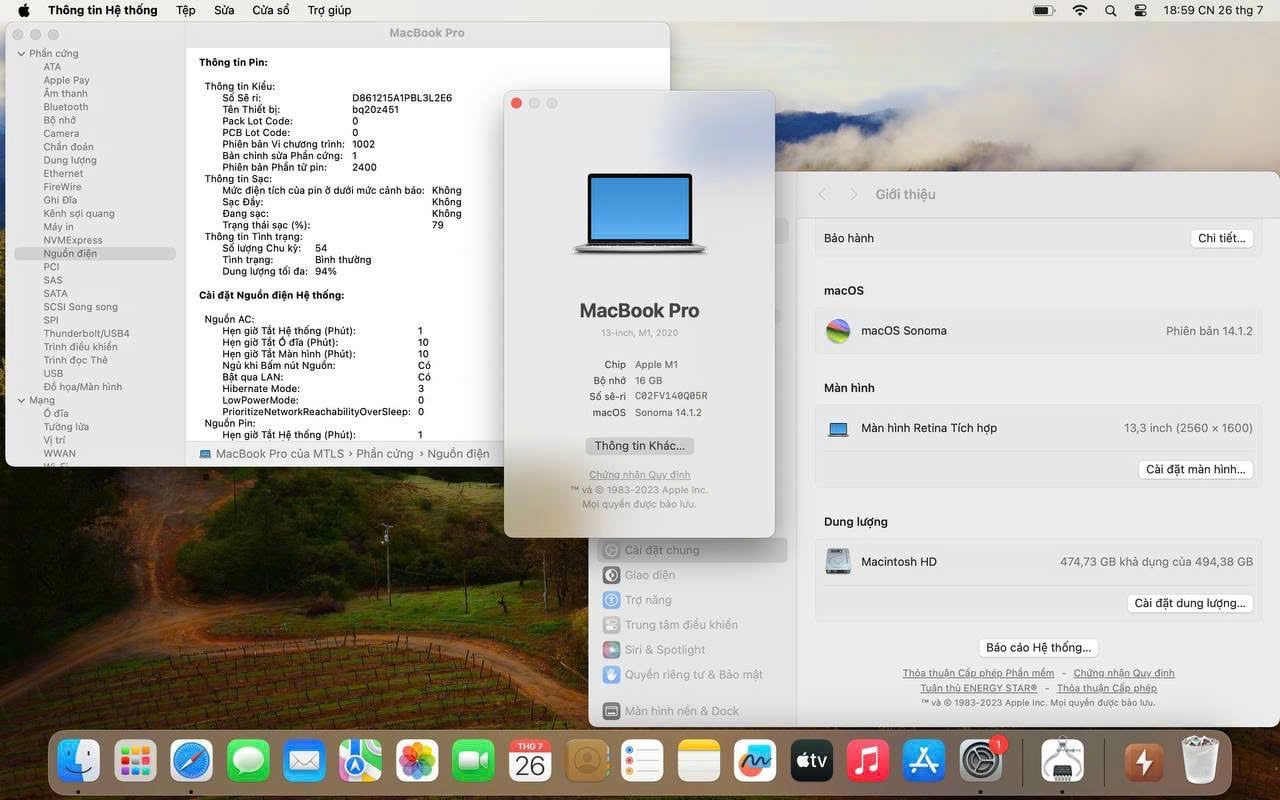1280x800 pixels.
Task: Open Giao diện in Settings sidebar
Action: (x=692, y=575)
